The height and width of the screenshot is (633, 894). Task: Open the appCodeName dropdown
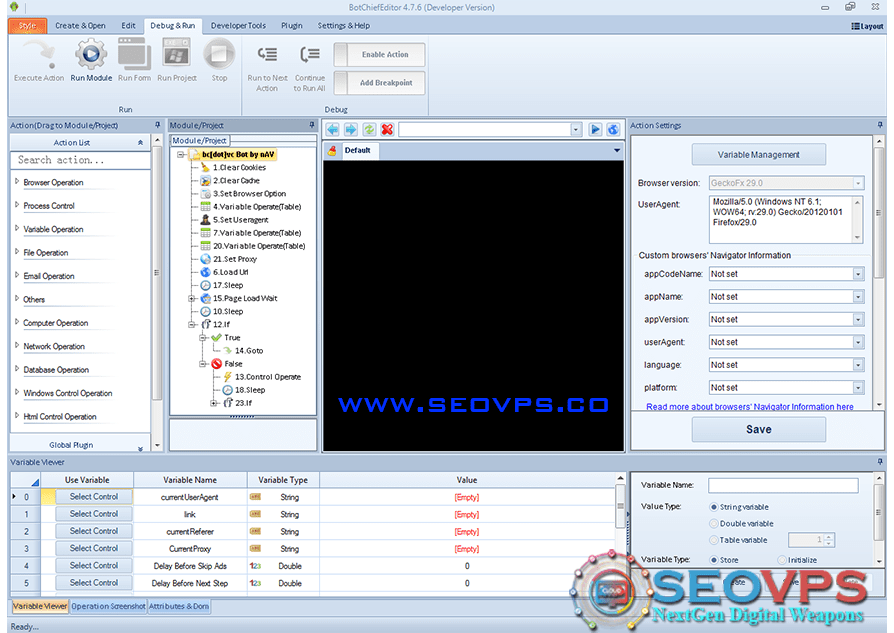[x=858, y=274]
